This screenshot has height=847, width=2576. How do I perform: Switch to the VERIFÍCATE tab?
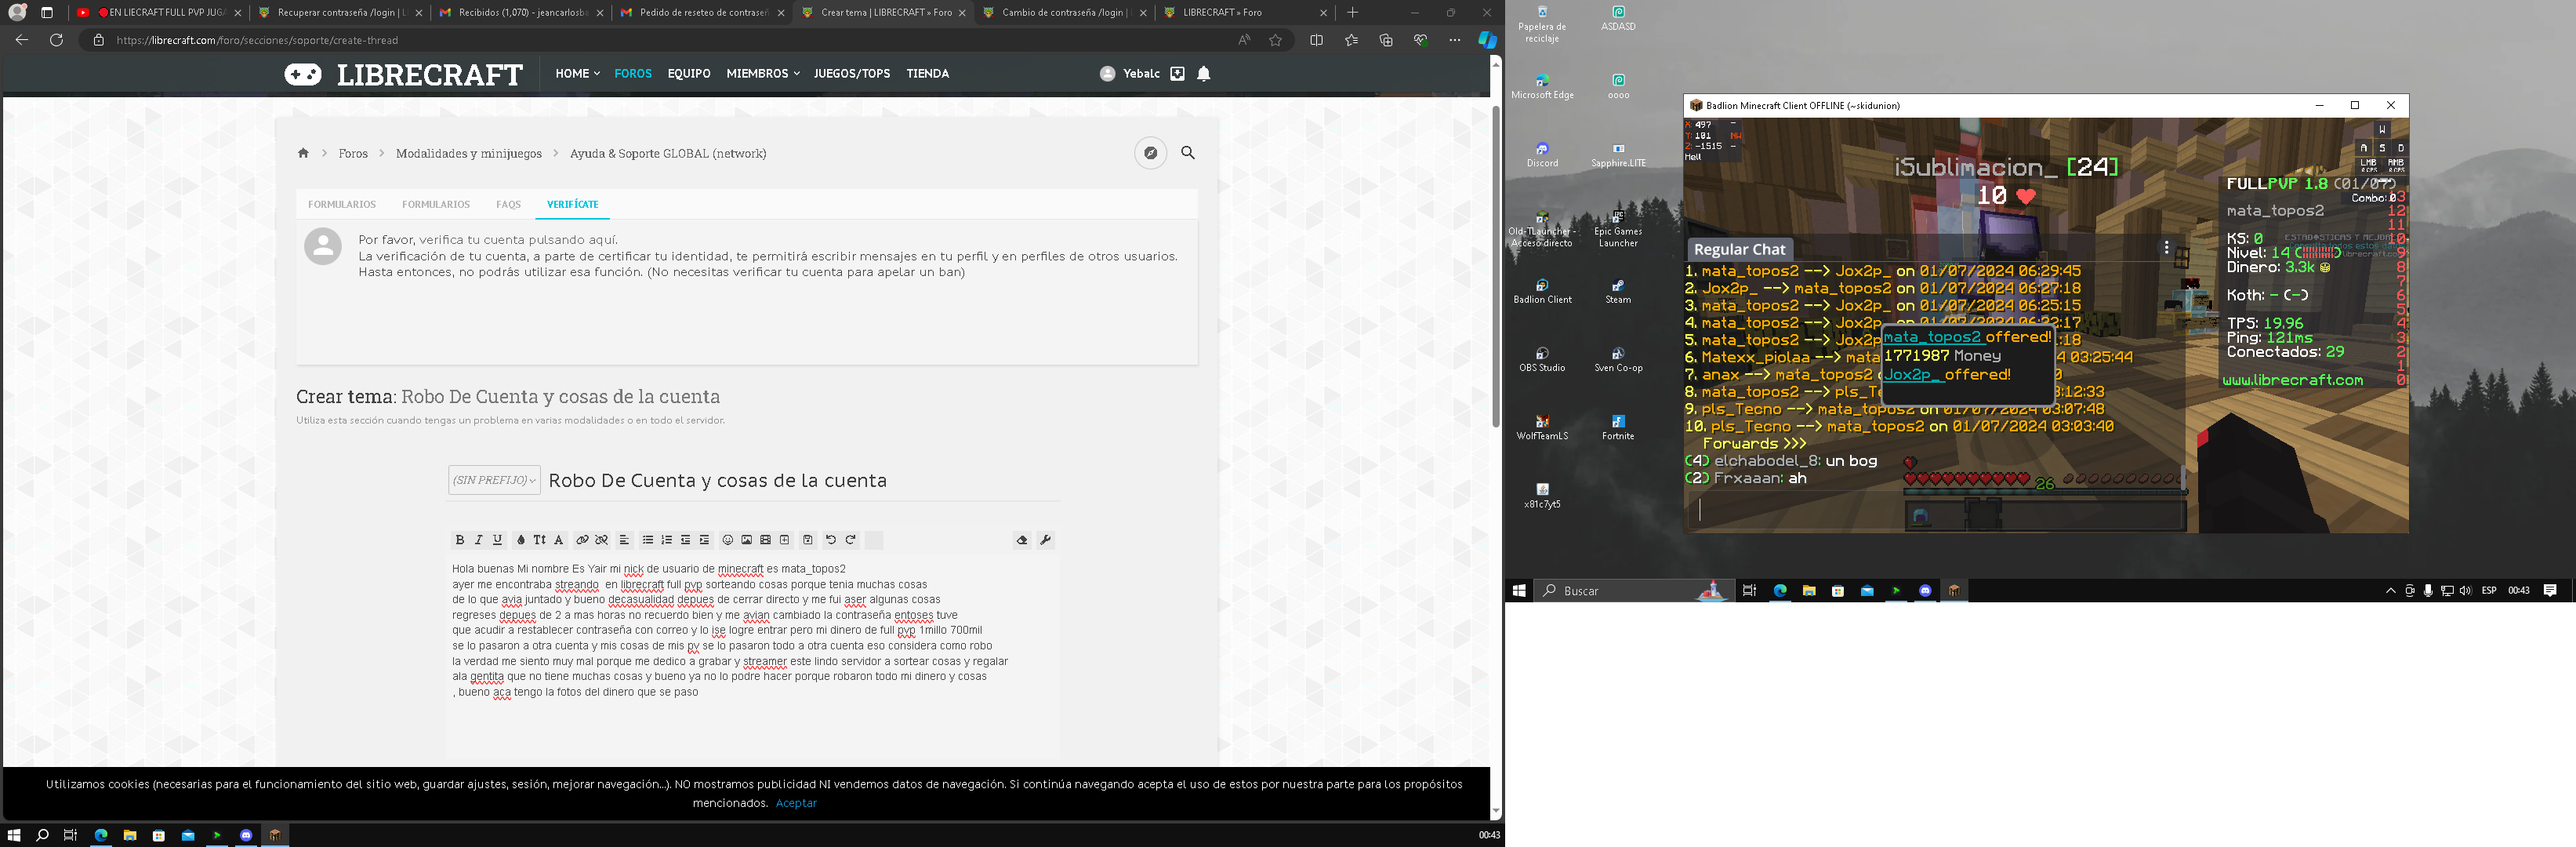coord(573,204)
